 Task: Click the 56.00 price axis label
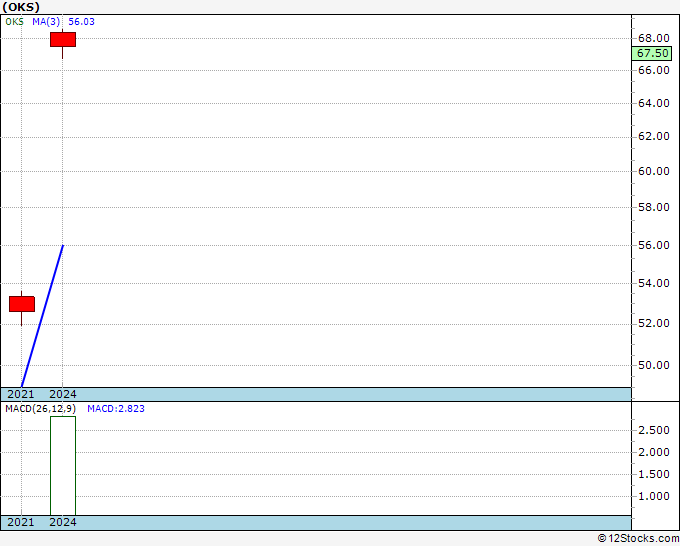click(x=654, y=245)
